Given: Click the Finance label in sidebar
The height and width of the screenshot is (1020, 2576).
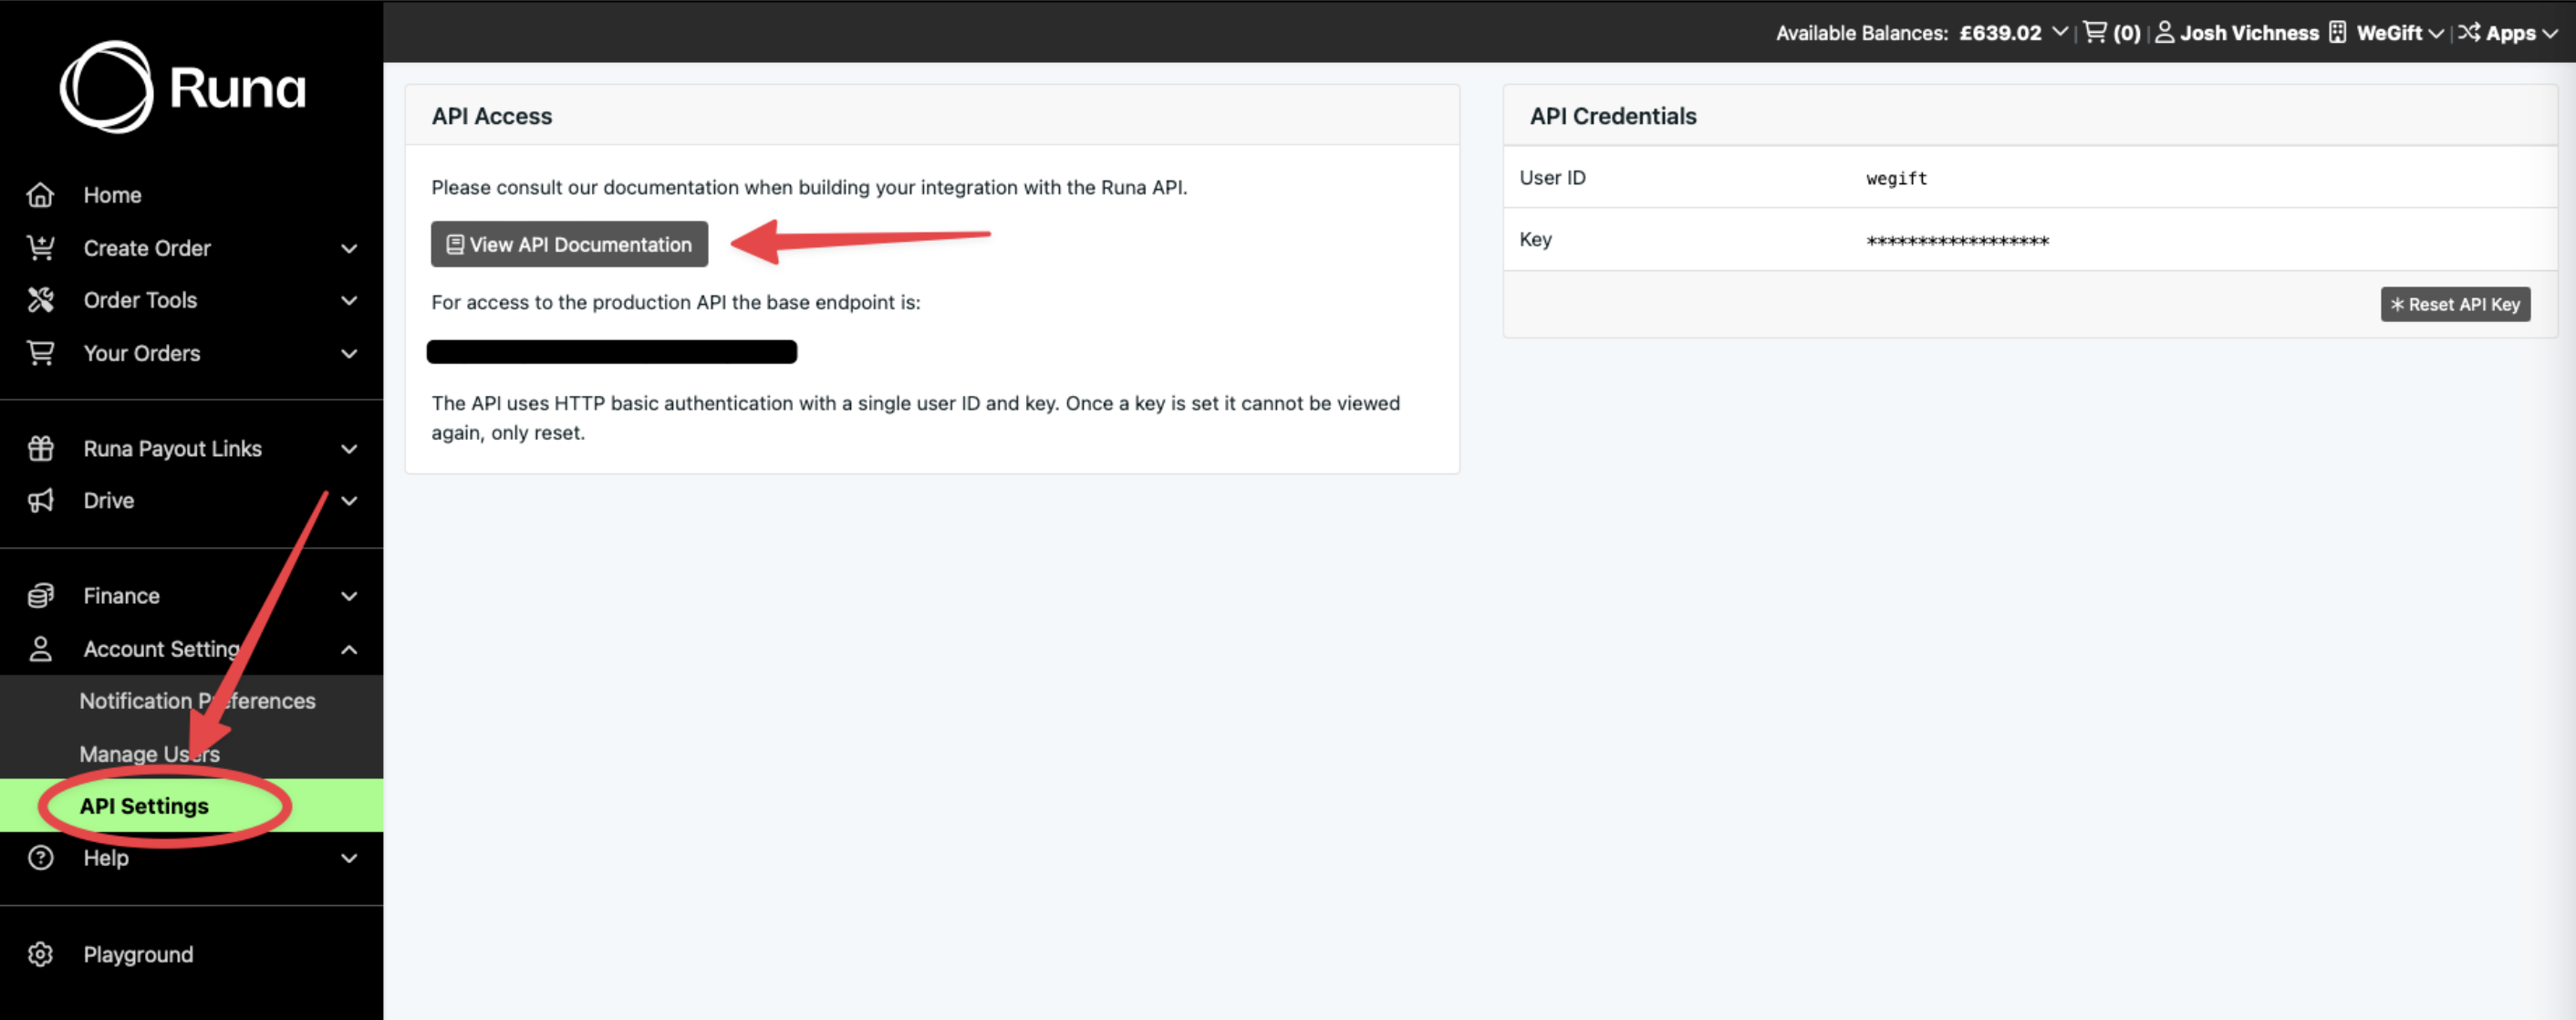Looking at the screenshot, I should coord(121,595).
